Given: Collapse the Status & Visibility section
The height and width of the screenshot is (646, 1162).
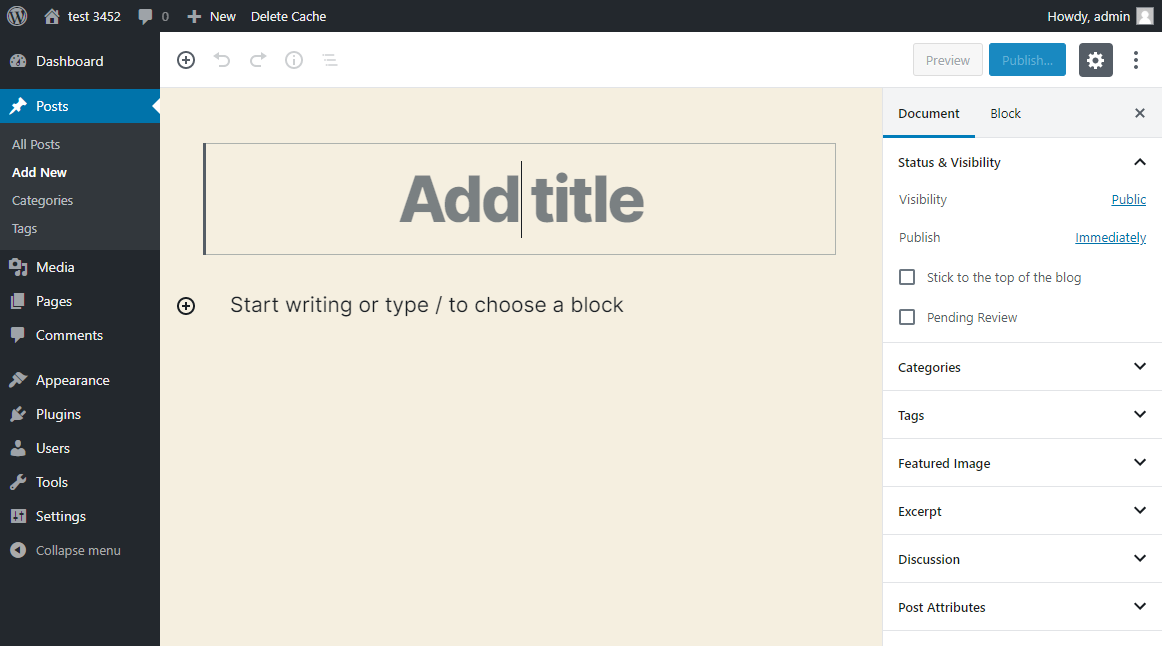Looking at the screenshot, I should pyautogui.click(x=1139, y=162).
